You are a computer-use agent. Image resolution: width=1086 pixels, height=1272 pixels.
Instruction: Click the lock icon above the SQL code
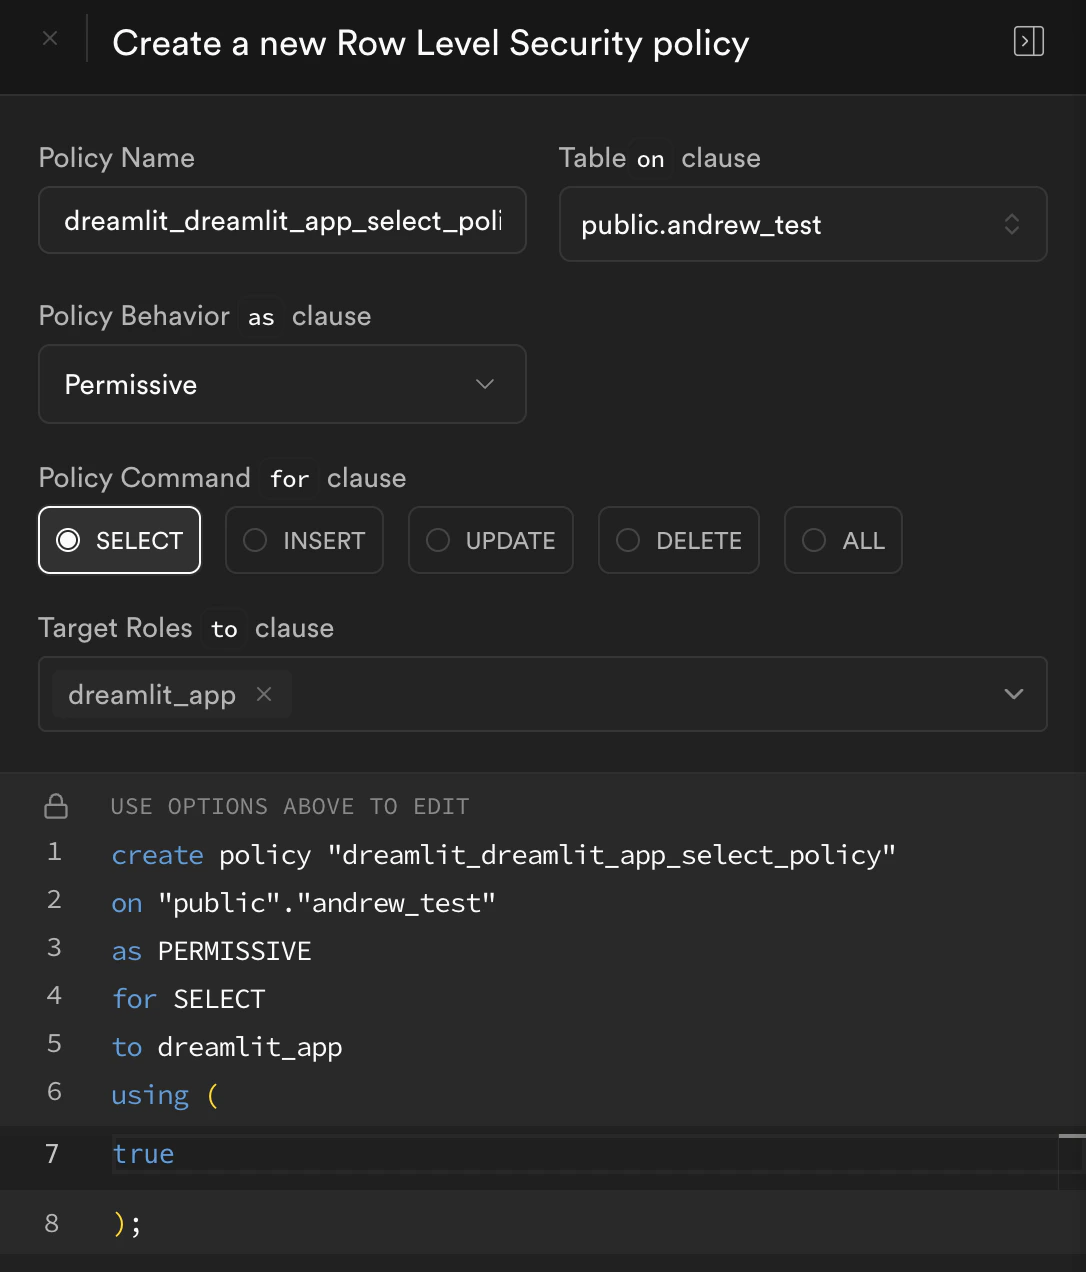pos(55,805)
